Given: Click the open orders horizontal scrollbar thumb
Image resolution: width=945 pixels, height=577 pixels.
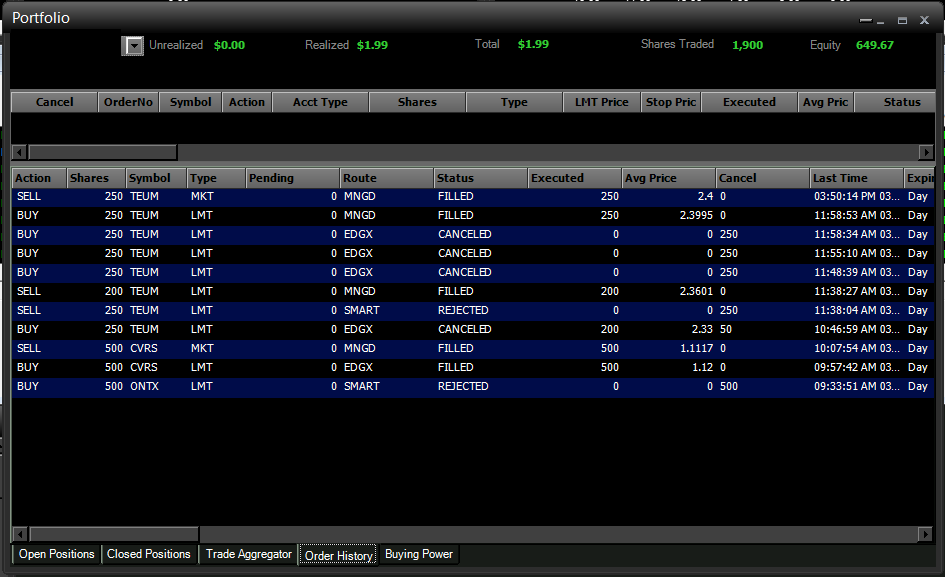Looking at the screenshot, I should point(103,153).
